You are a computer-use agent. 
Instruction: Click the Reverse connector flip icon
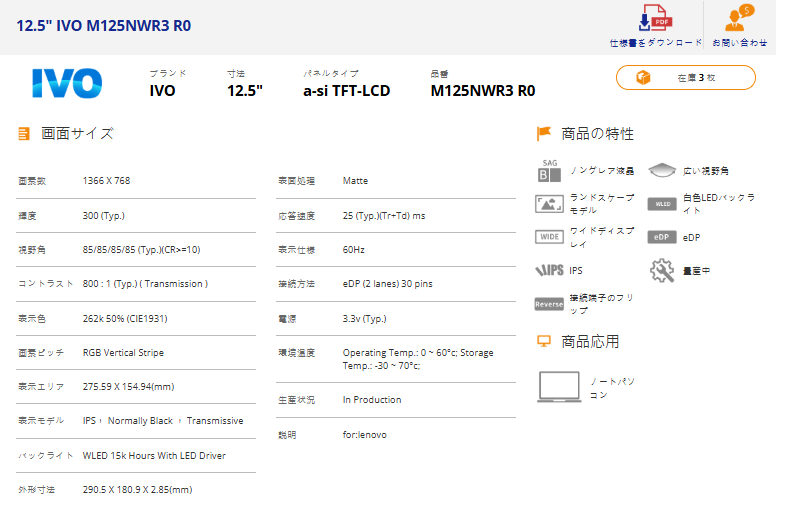click(549, 304)
